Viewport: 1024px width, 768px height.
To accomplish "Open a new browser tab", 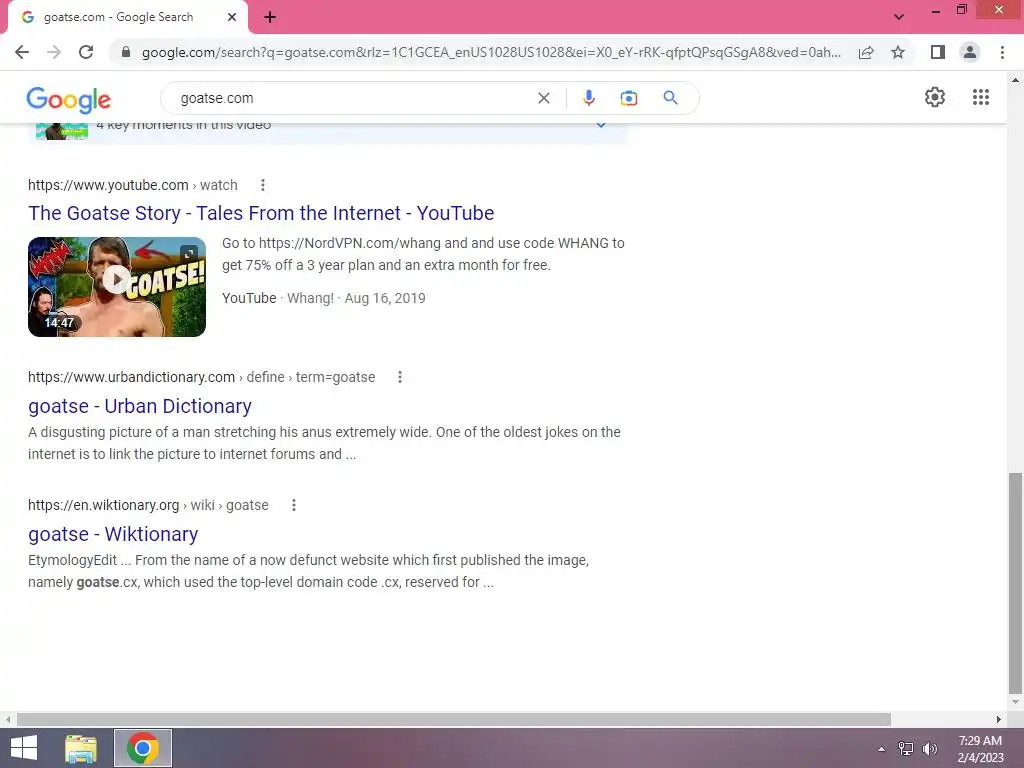I will 270,18.
